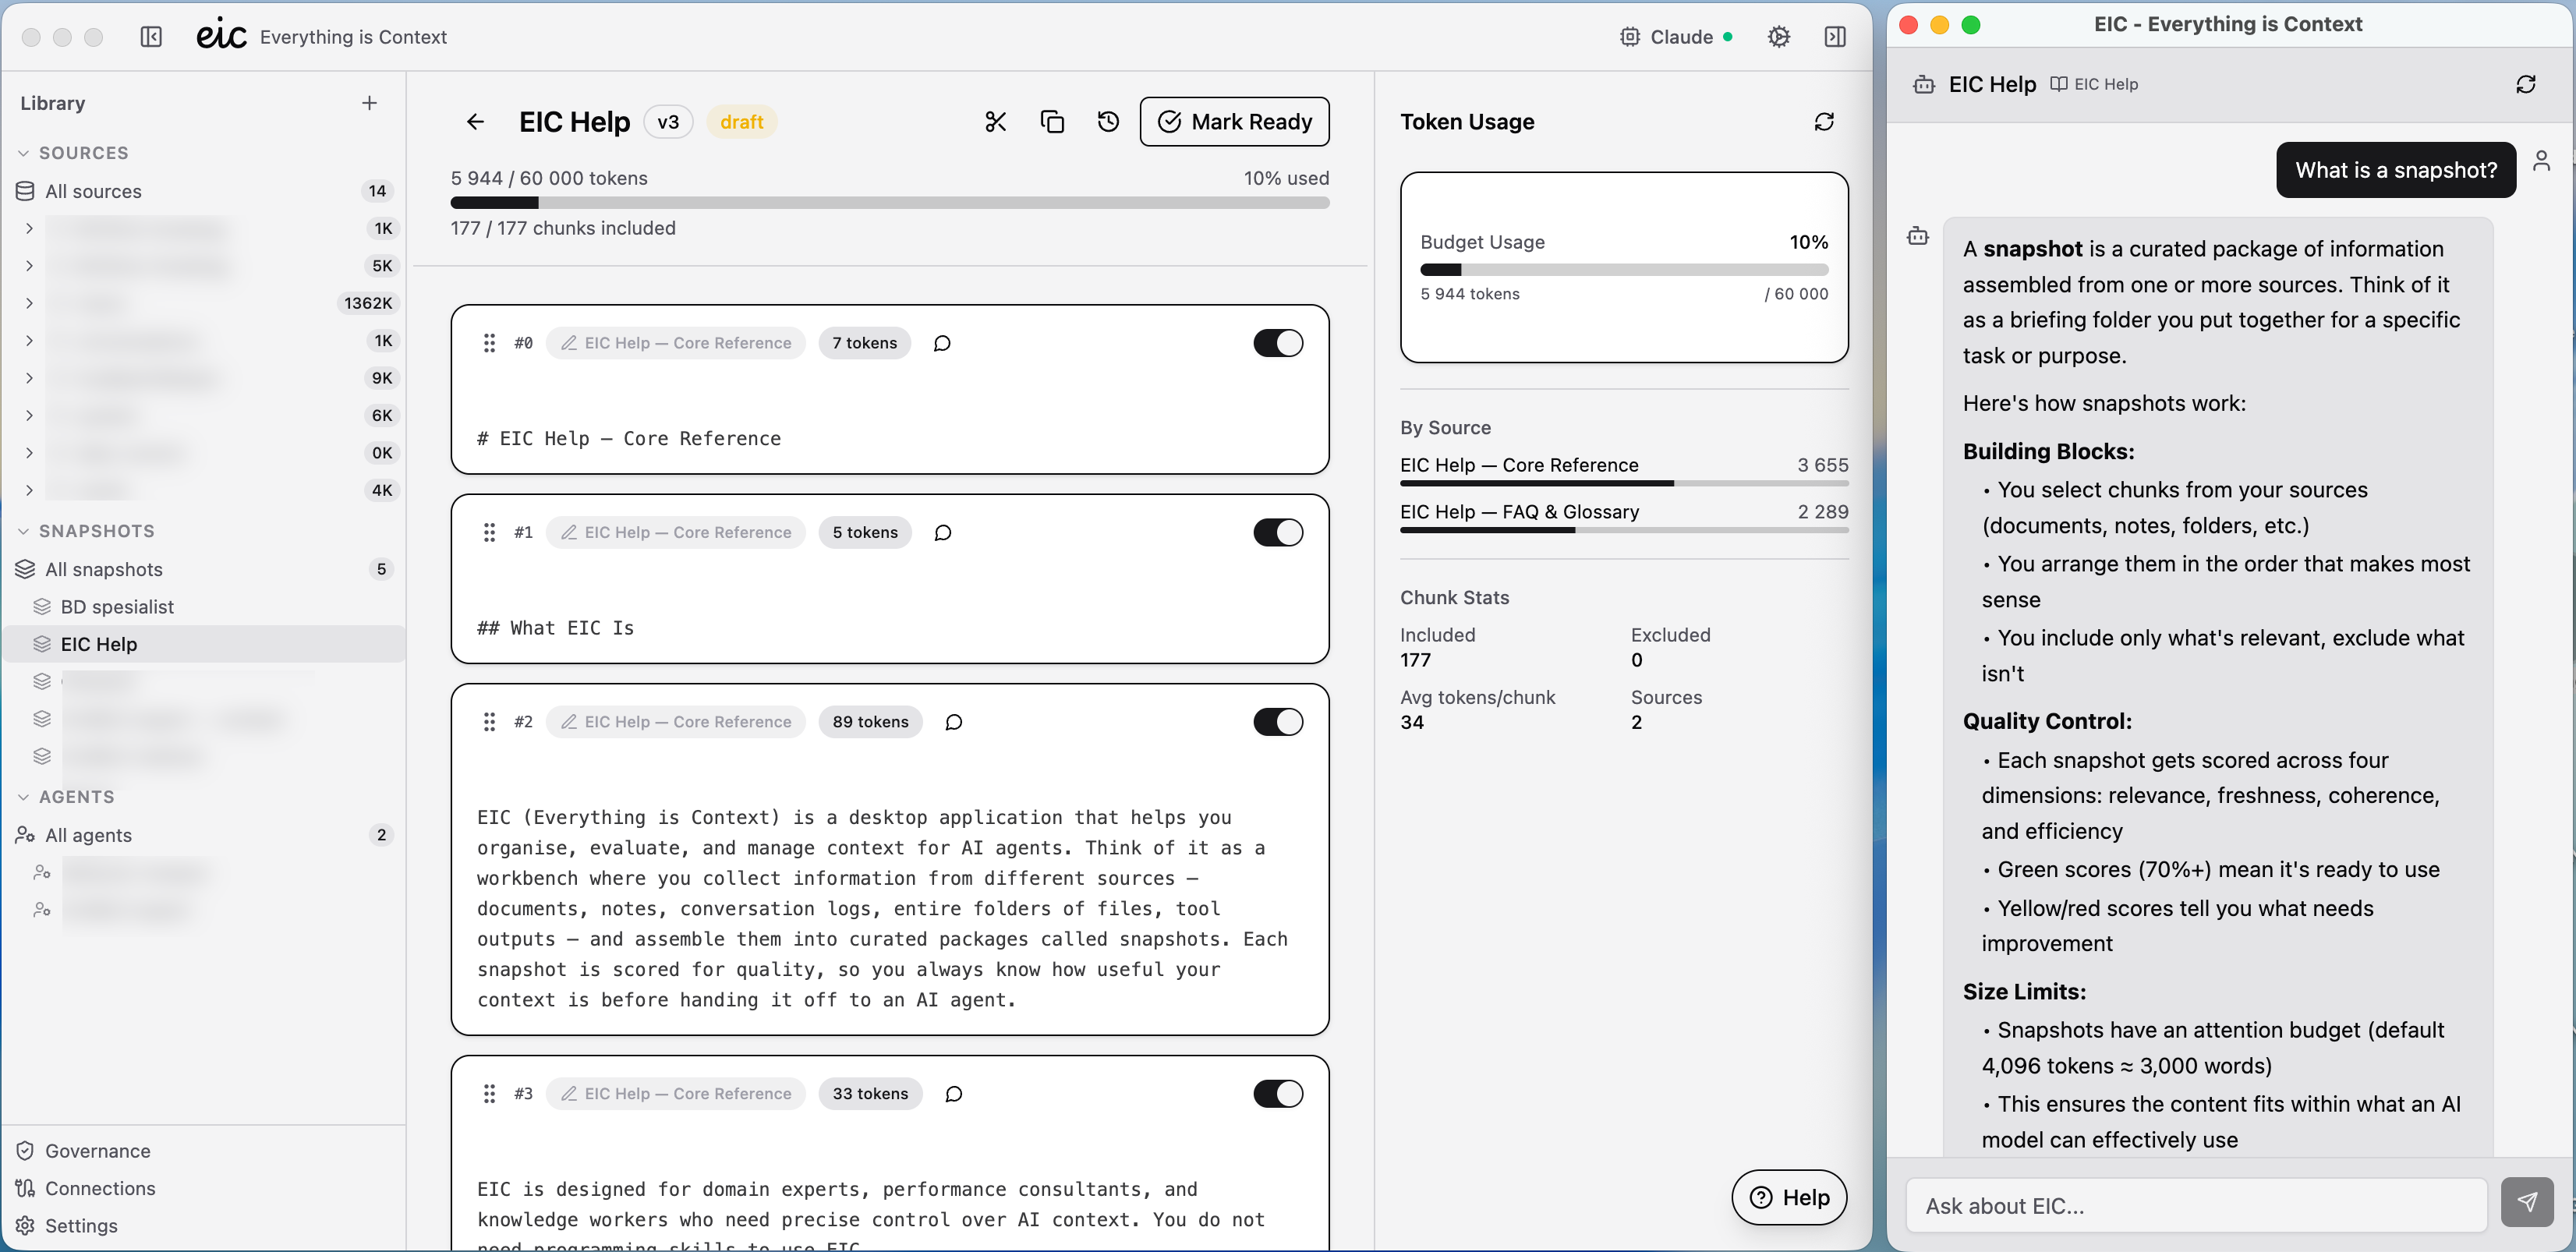Expand the source row showing 1362K
This screenshot has width=2576, height=1252.
[x=29, y=303]
